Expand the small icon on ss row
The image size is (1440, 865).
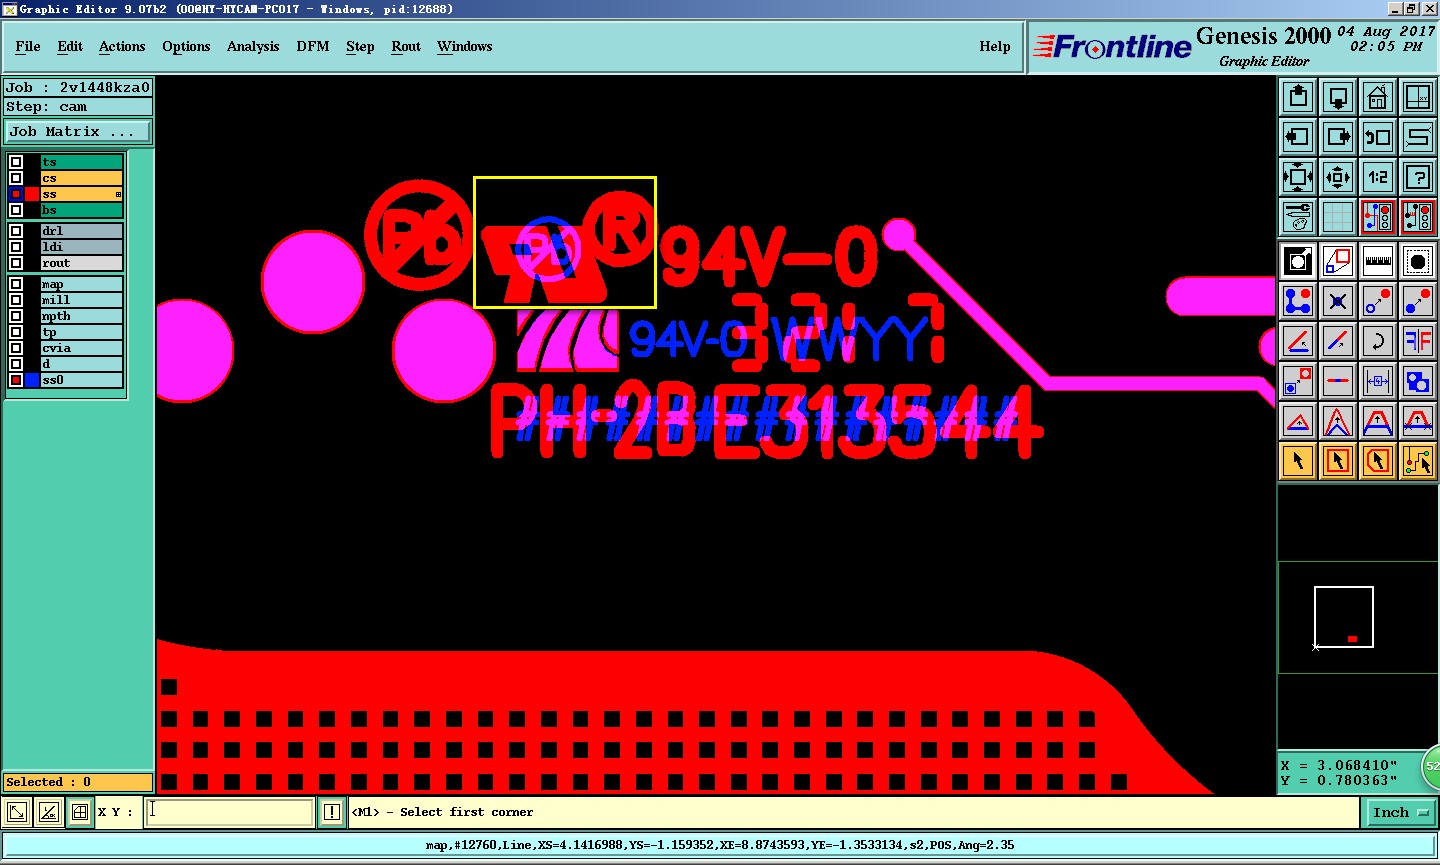118,194
